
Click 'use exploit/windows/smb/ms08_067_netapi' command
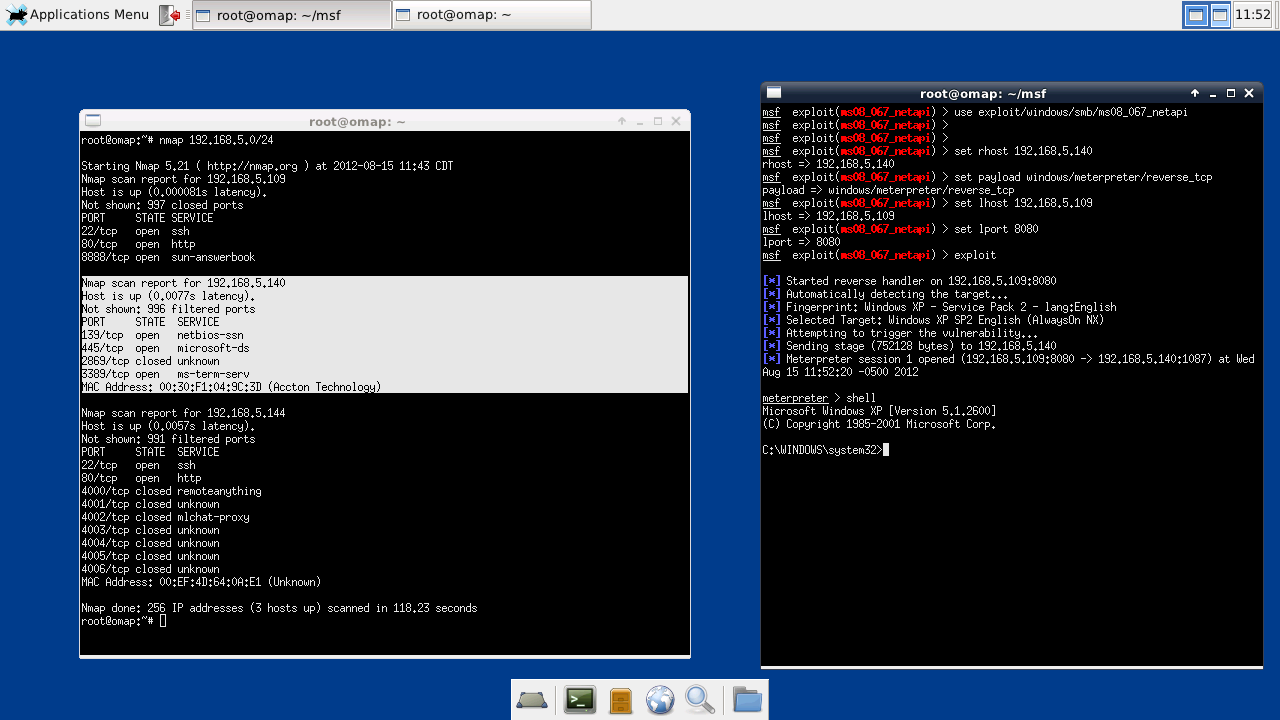click(1071, 112)
